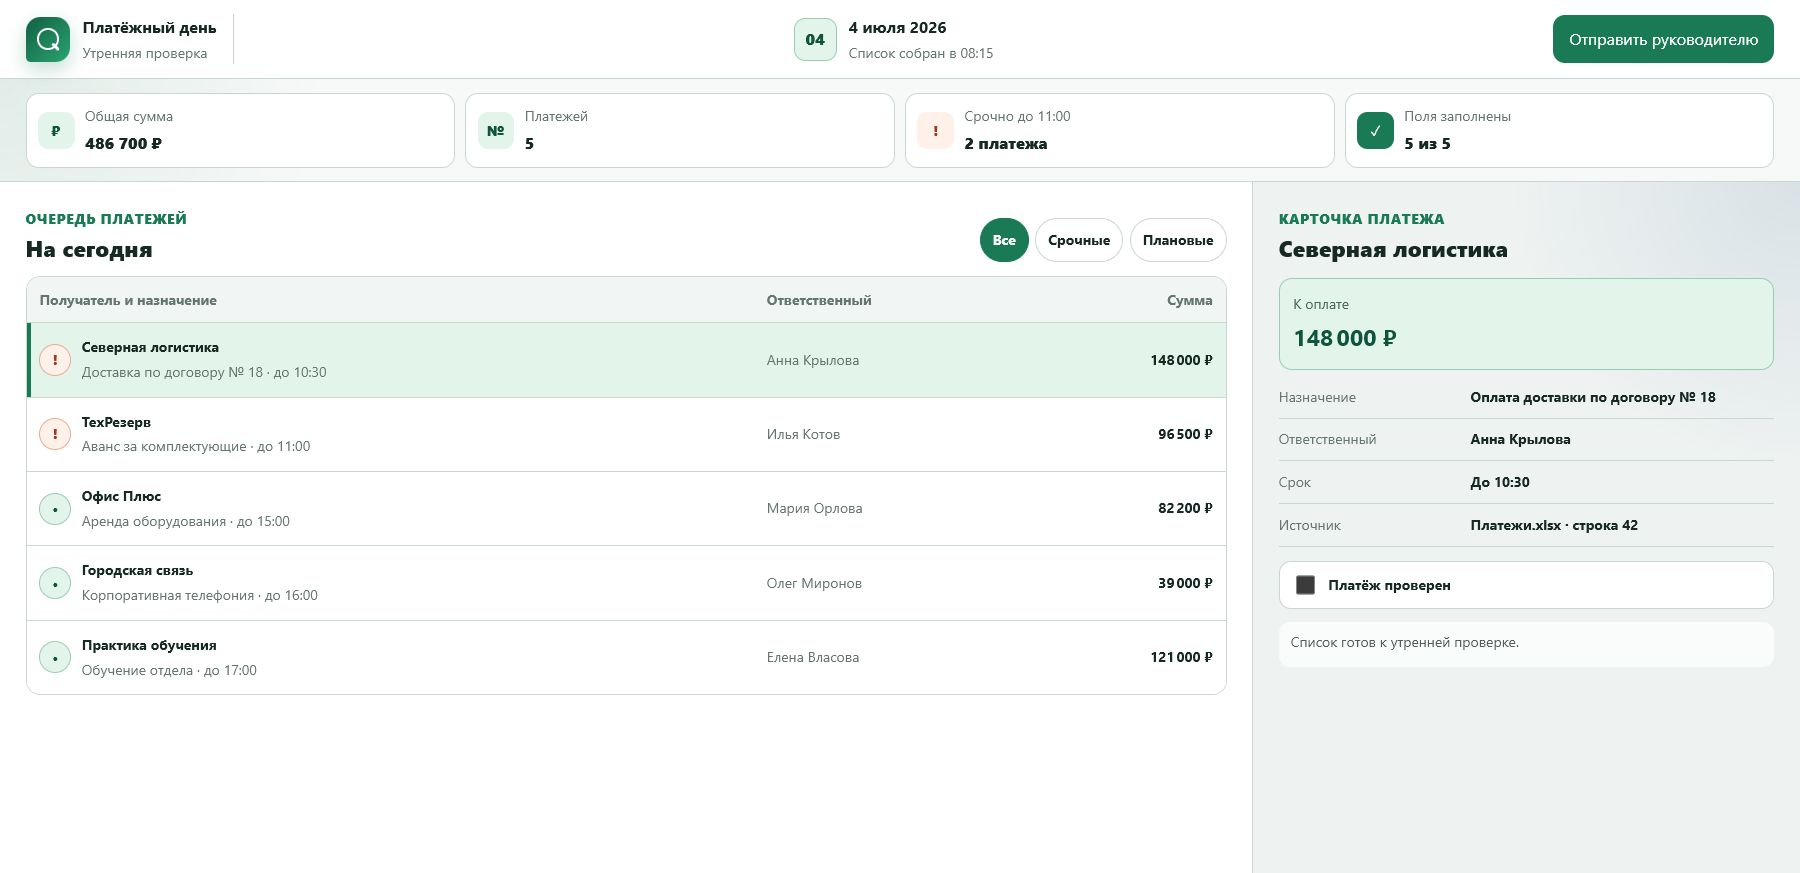Open the ТехРезерв payment row
This screenshot has height=873, width=1800.
click(626, 435)
